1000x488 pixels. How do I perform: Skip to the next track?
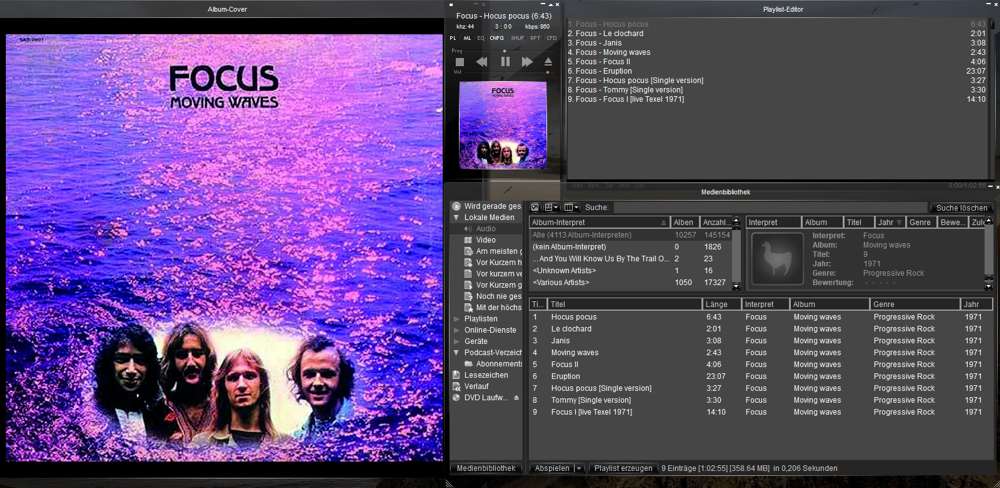click(527, 62)
